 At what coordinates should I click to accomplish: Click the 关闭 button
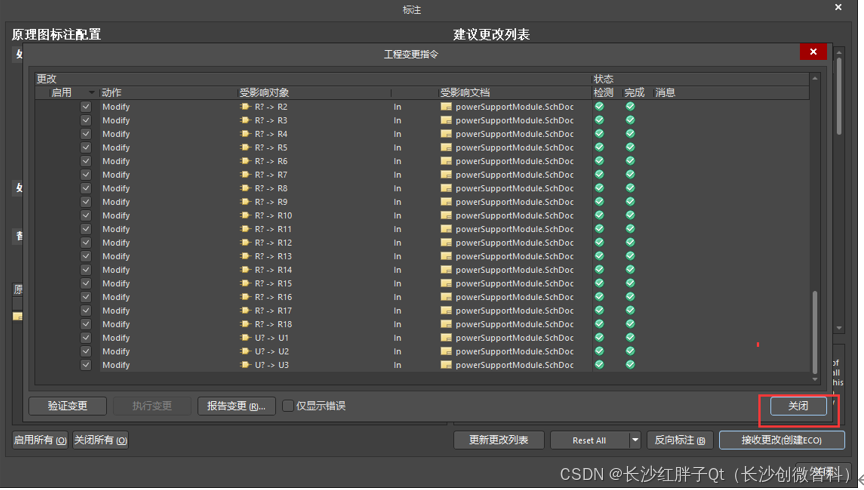click(798, 406)
